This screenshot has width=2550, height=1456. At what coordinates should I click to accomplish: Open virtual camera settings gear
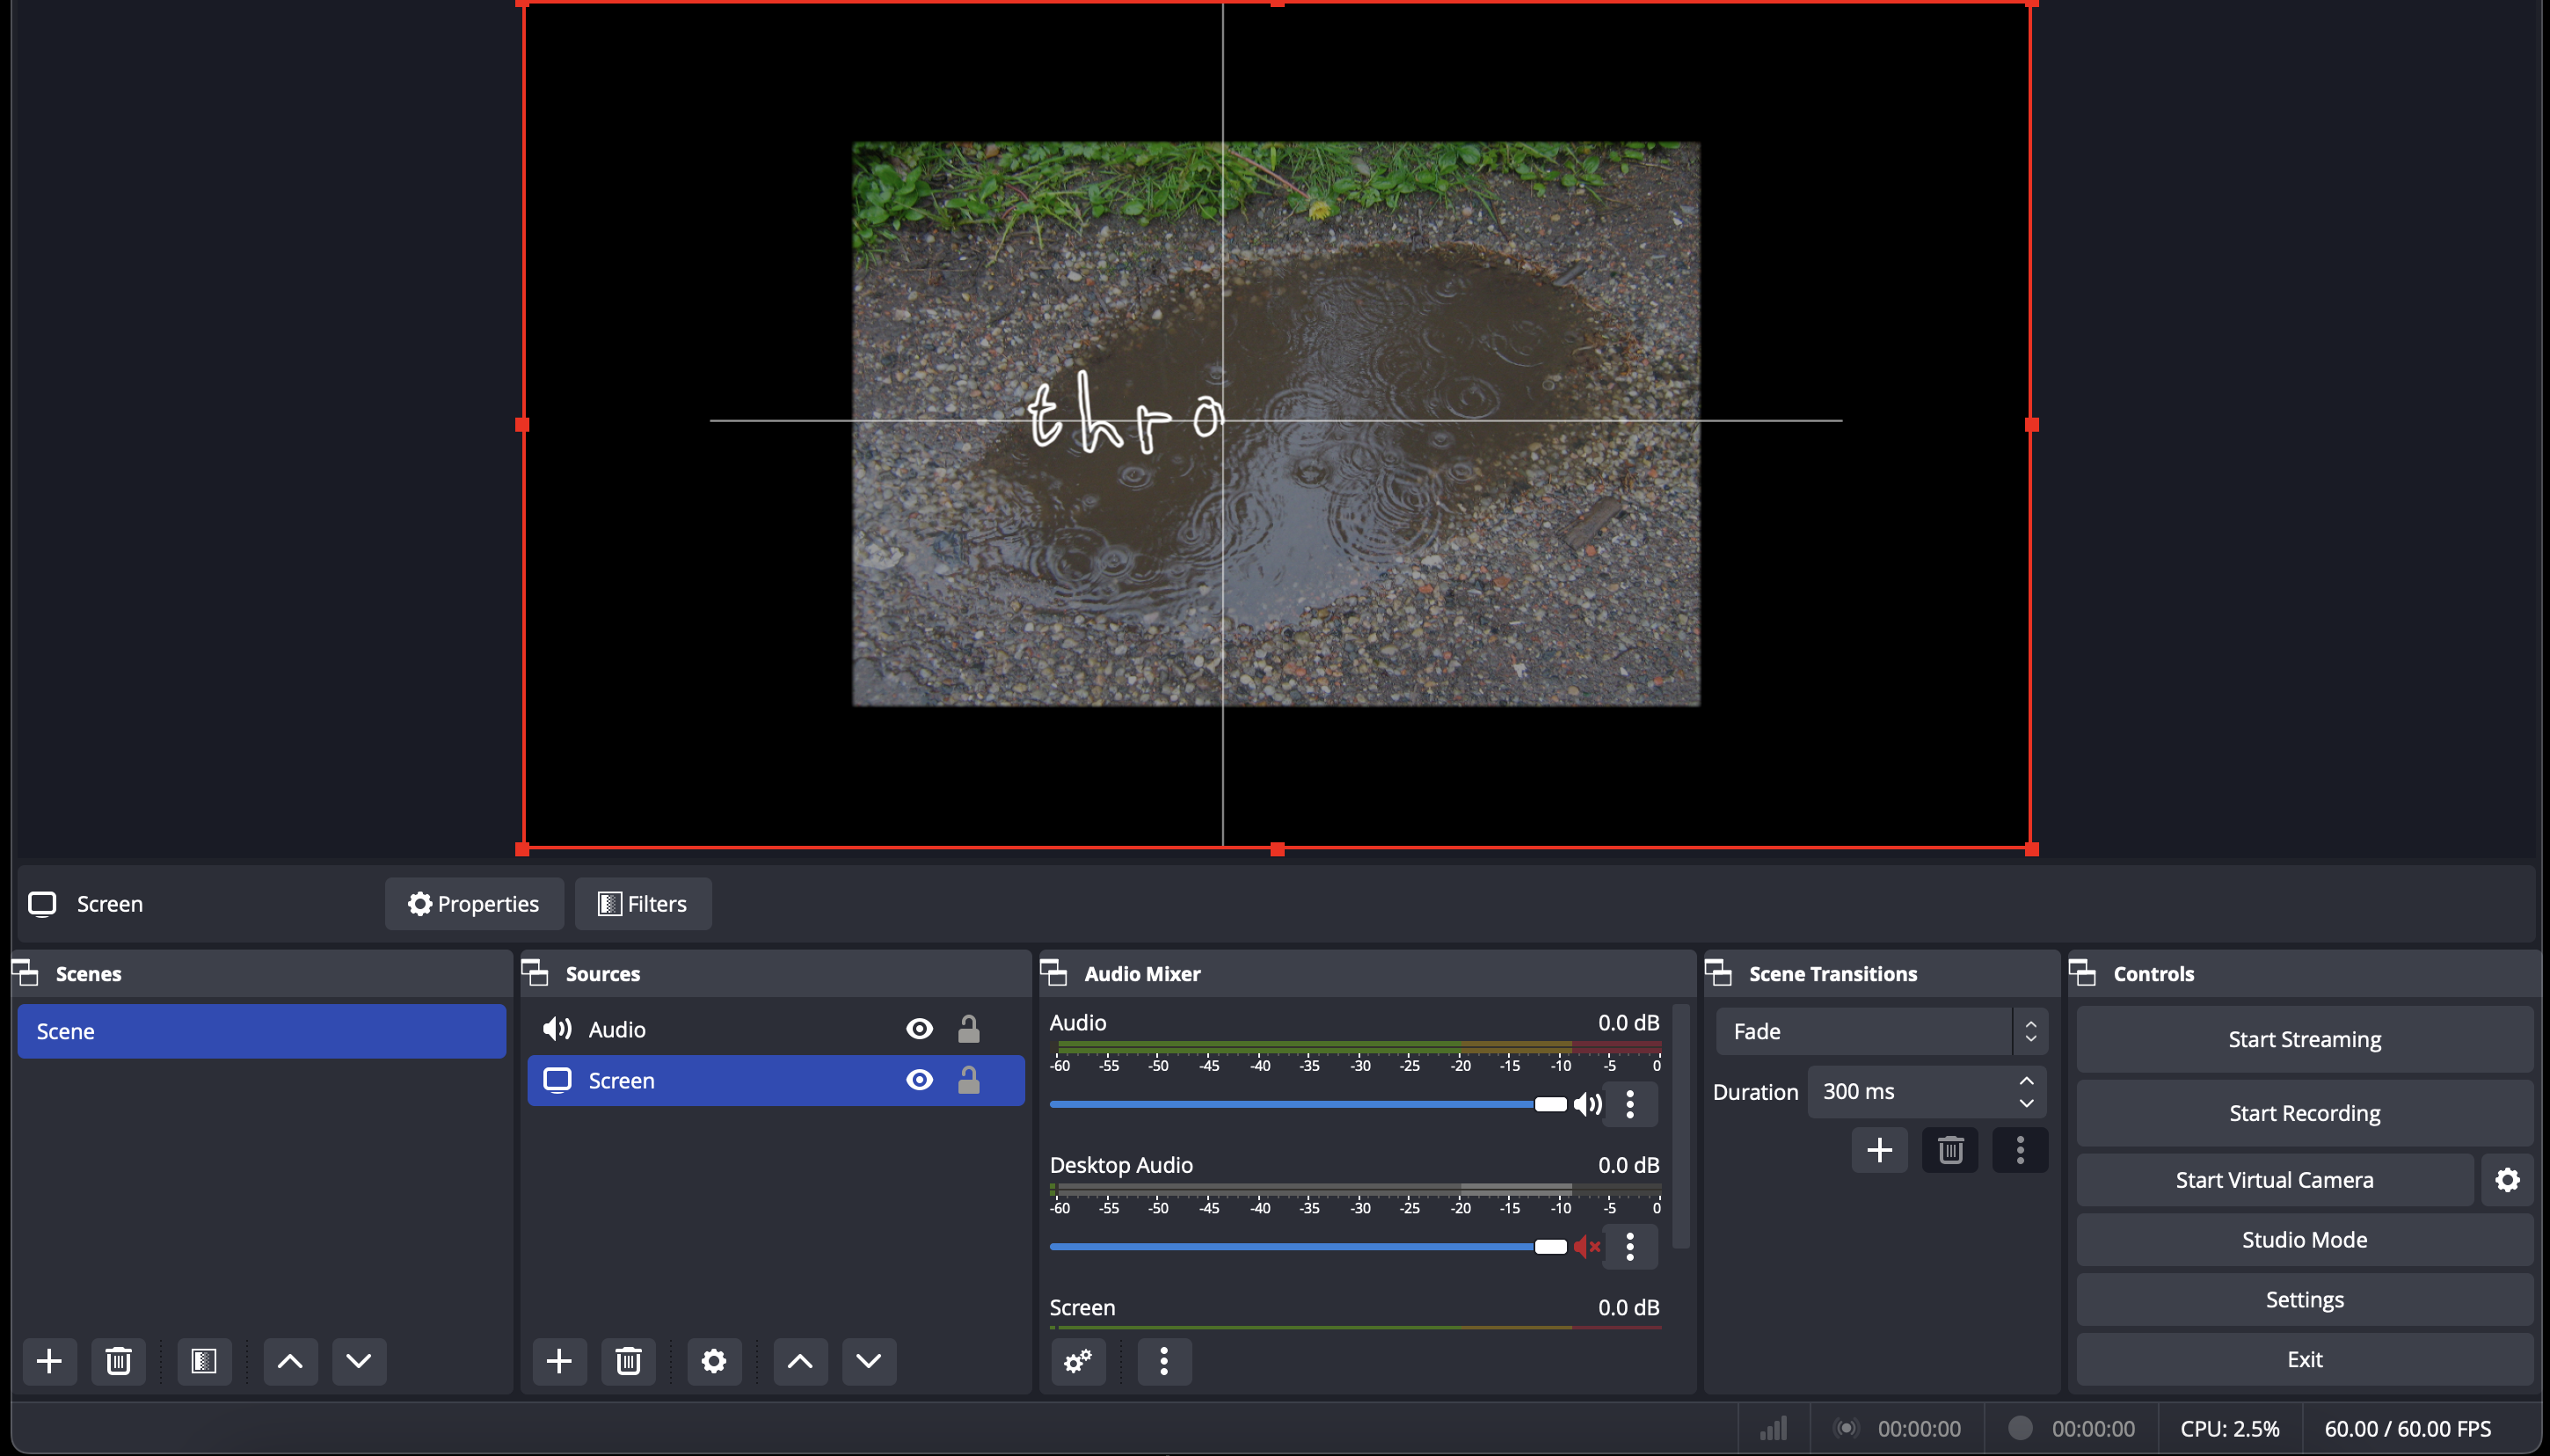2507,1180
